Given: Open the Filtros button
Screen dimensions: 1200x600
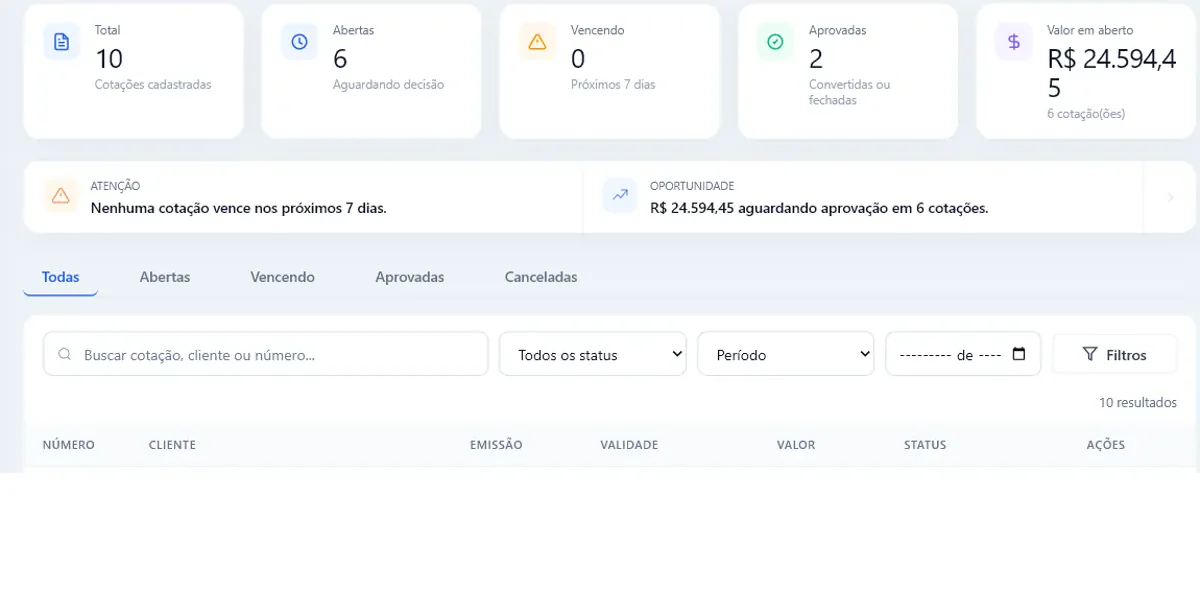Looking at the screenshot, I should click(x=1115, y=354).
